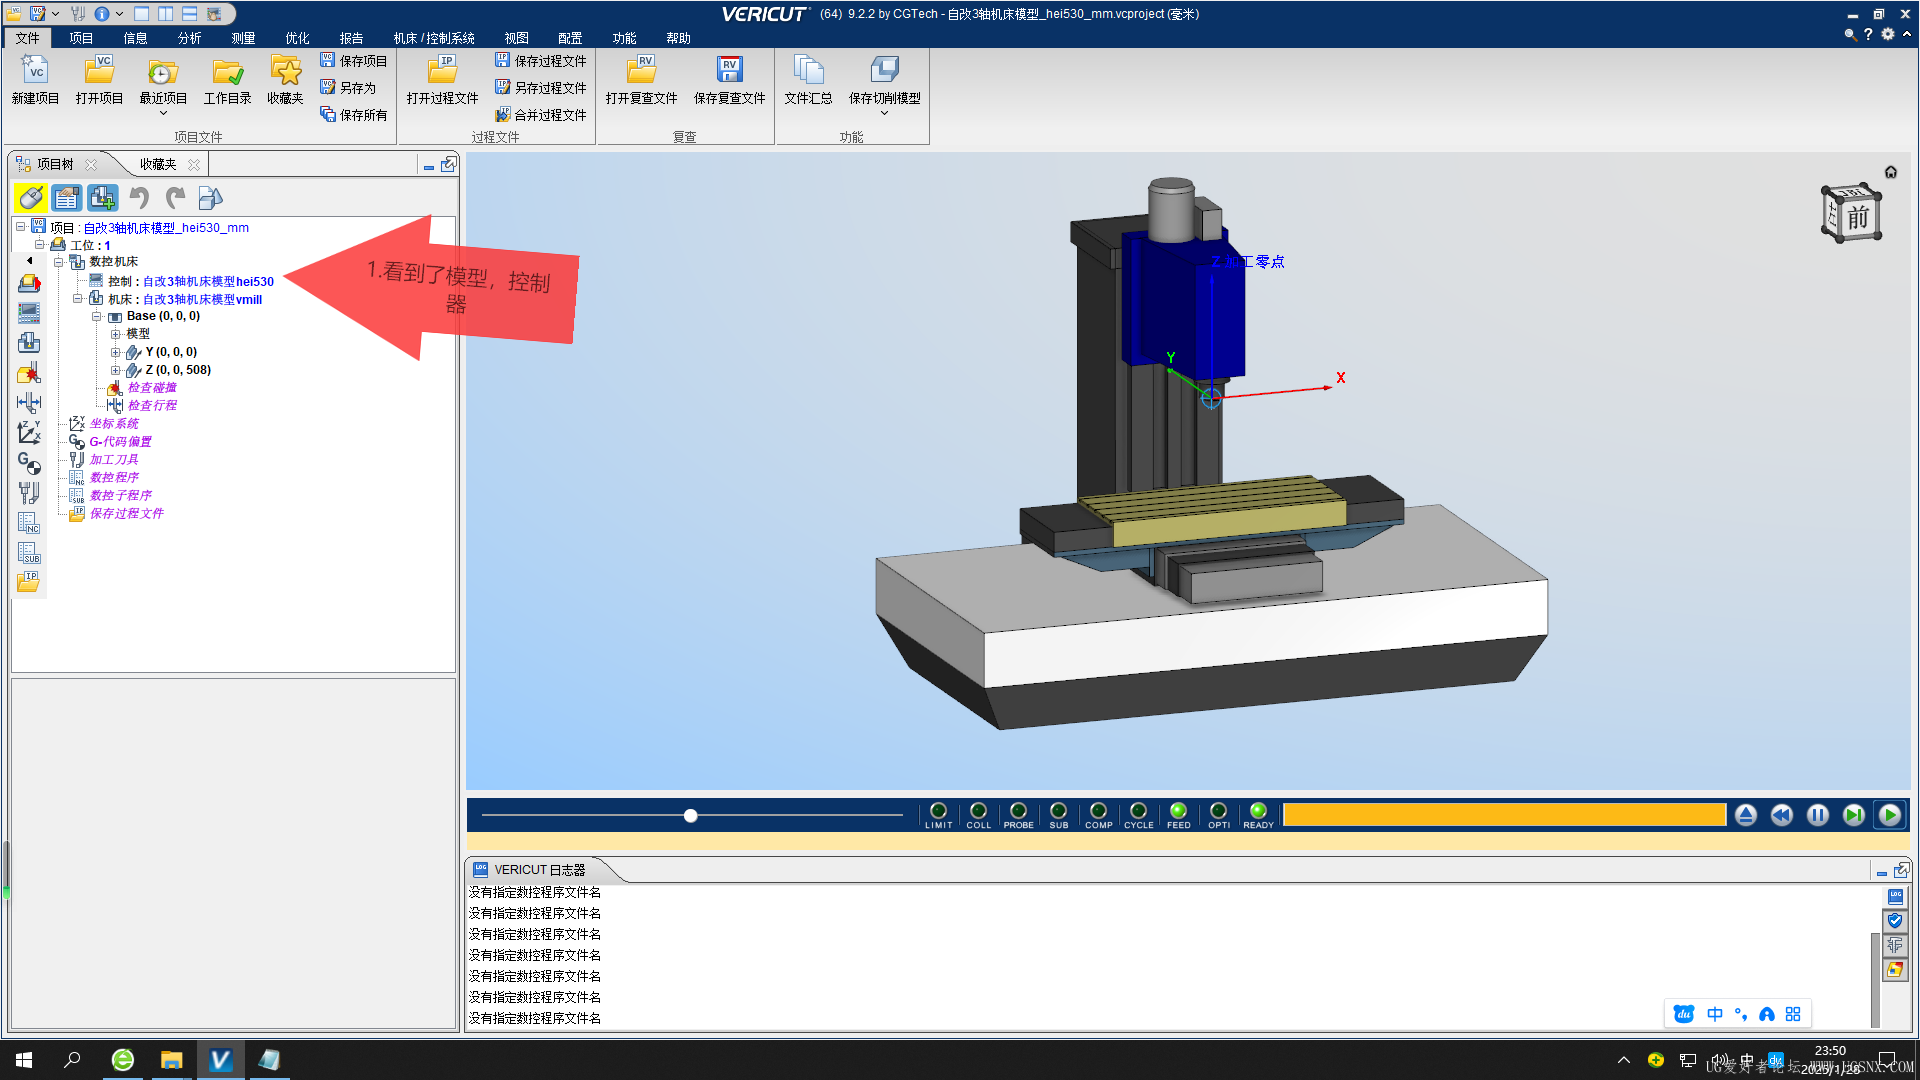
Task: Click the reset model eject-style button
Action: click(1745, 815)
